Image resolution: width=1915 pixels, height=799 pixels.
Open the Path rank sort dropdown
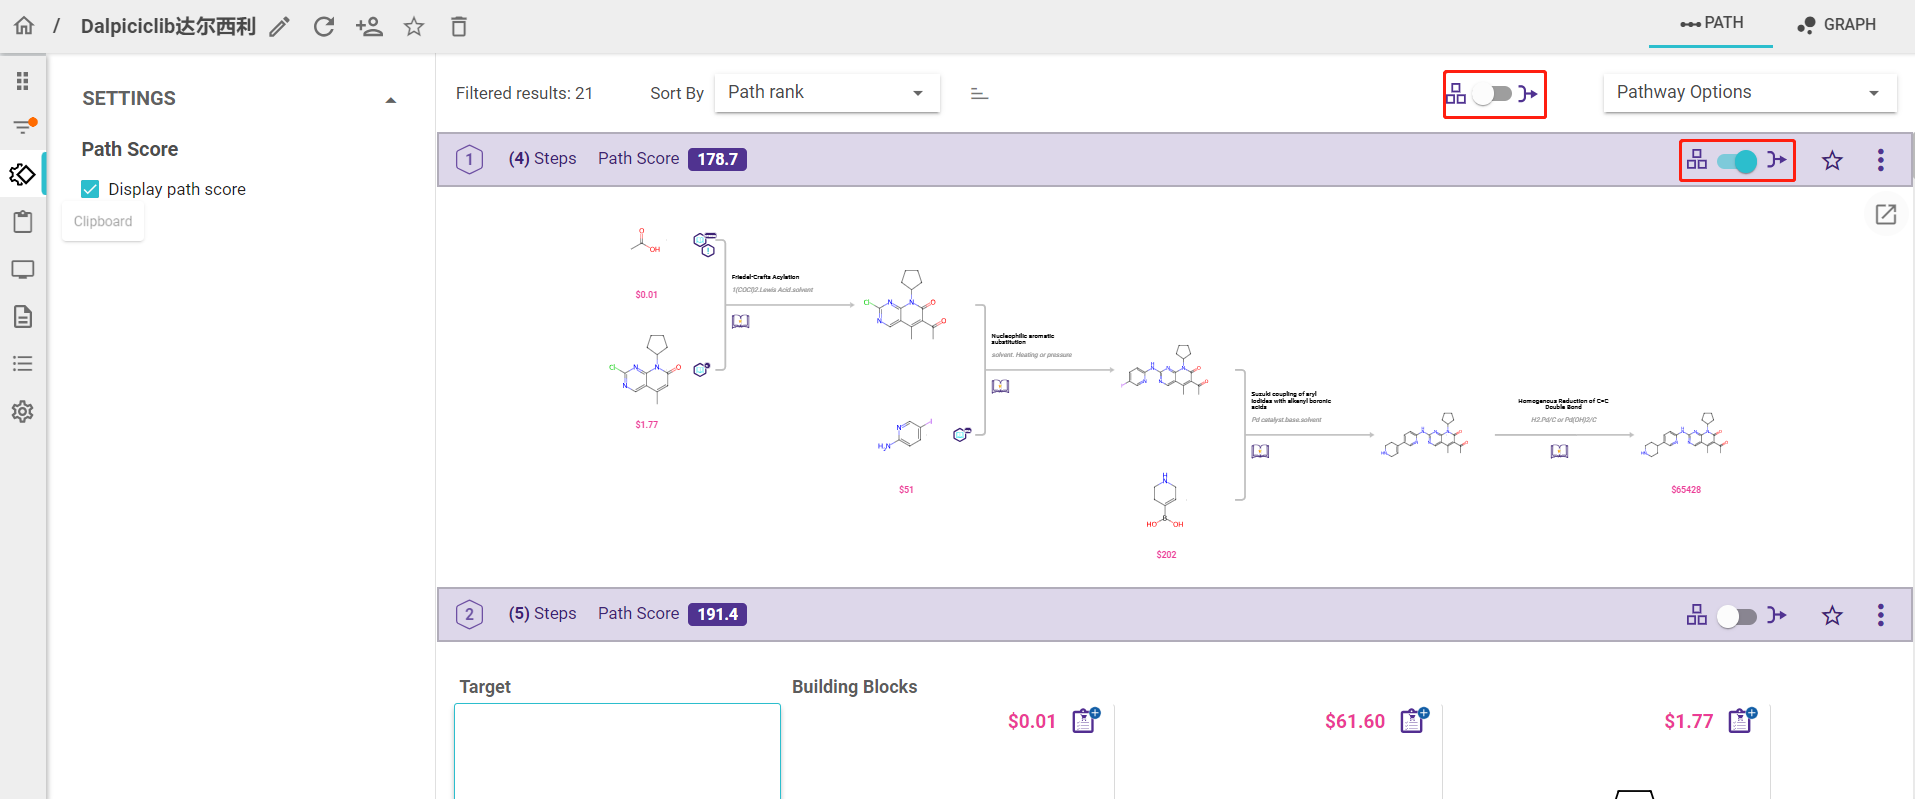pyautogui.click(x=826, y=93)
